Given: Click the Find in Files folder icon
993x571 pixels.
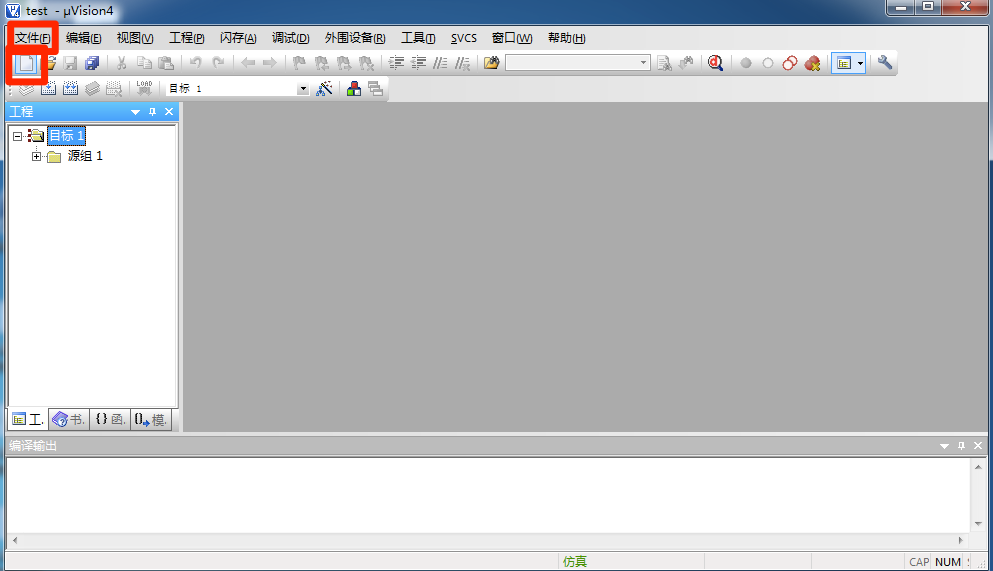Looking at the screenshot, I should [491, 63].
